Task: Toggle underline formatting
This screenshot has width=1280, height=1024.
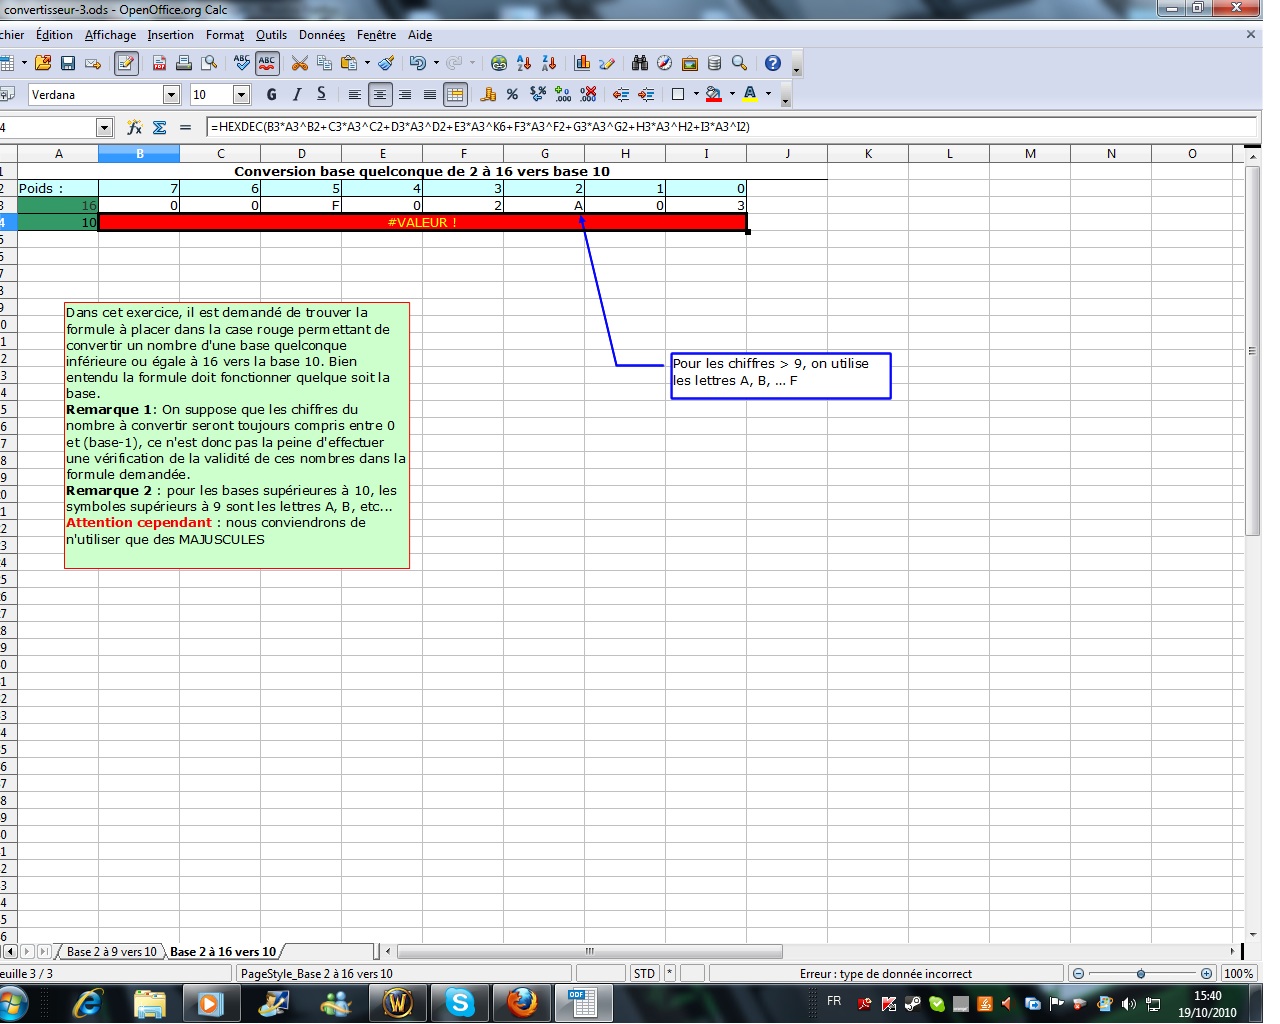Action: [321, 94]
